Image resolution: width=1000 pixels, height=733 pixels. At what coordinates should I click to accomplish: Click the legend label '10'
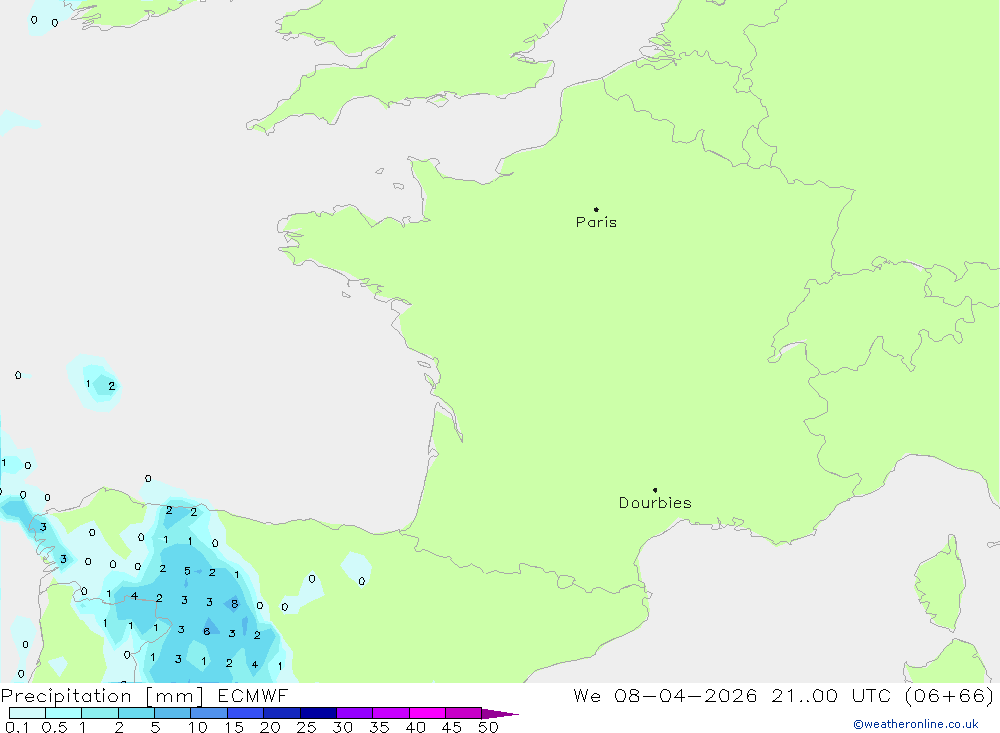click(x=198, y=727)
